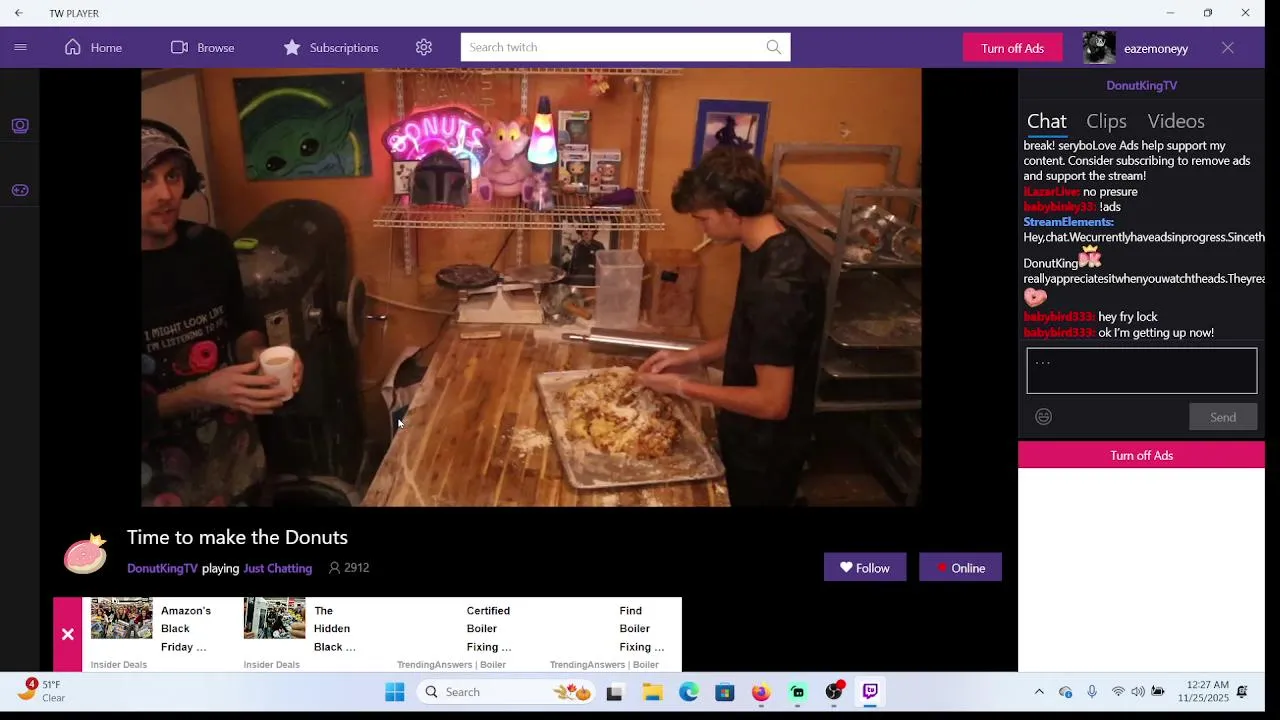Open Microsoft Edge in the taskbar
Viewport: 1280px width, 720px height.
[x=689, y=692]
